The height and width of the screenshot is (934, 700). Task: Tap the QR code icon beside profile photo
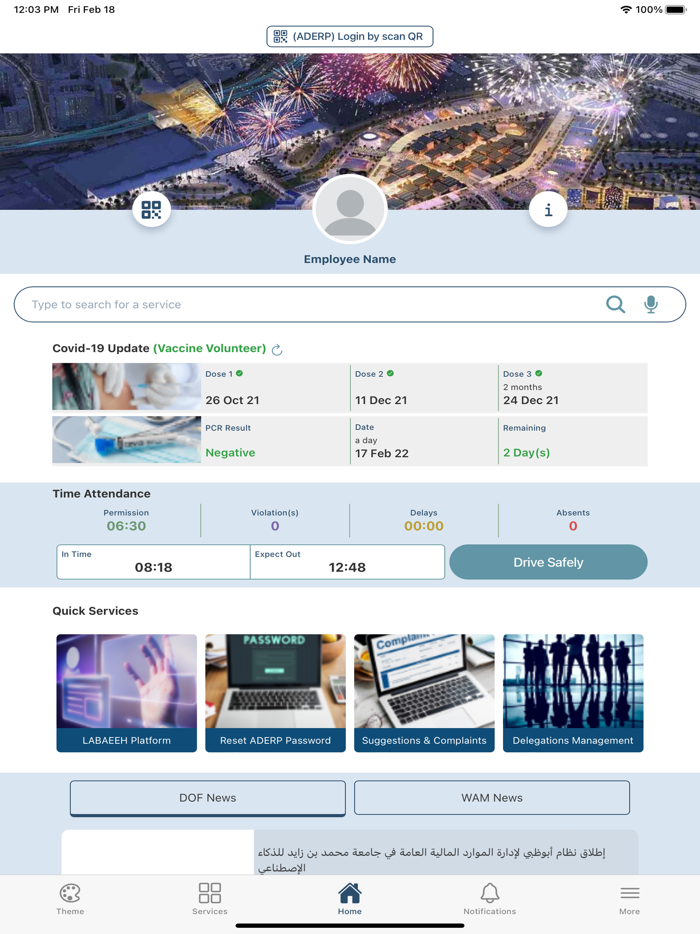[x=151, y=210]
